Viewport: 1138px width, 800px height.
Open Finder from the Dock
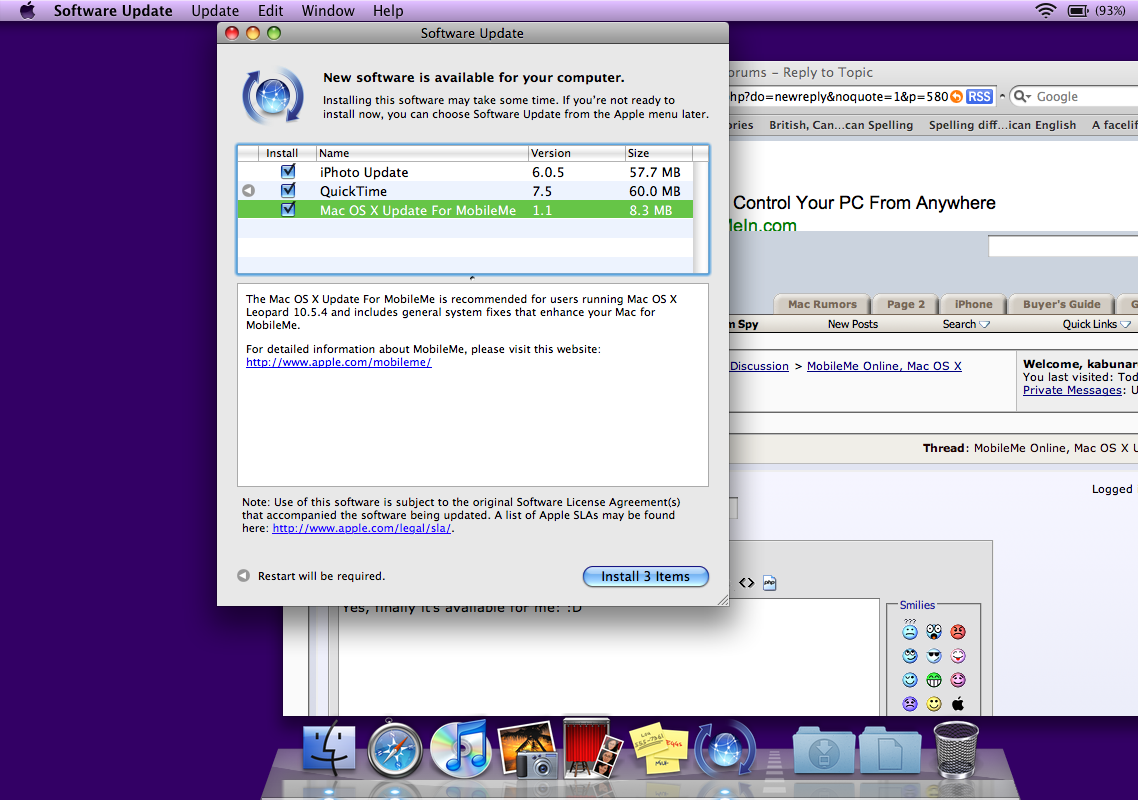(329, 750)
